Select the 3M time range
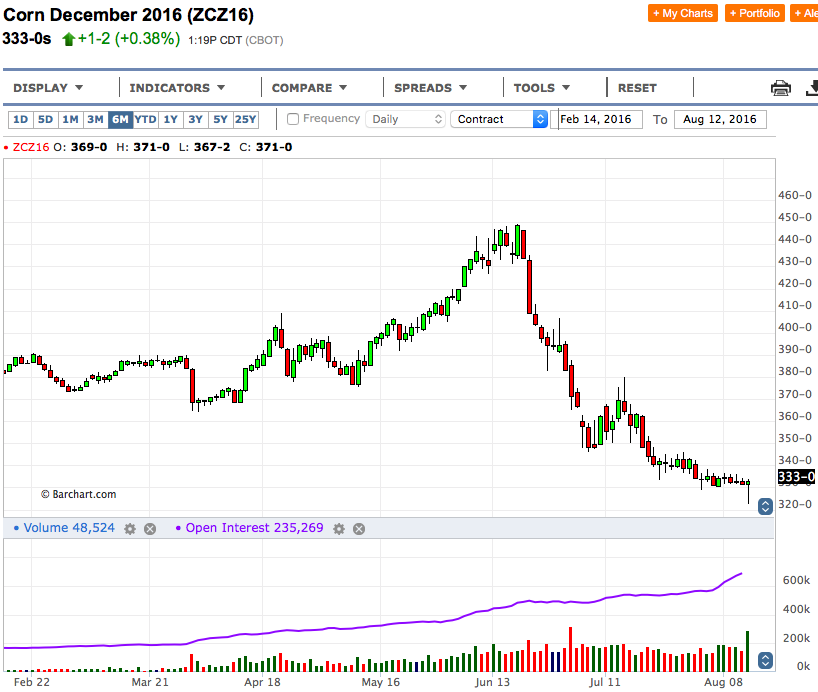 (x=95, y=120)
